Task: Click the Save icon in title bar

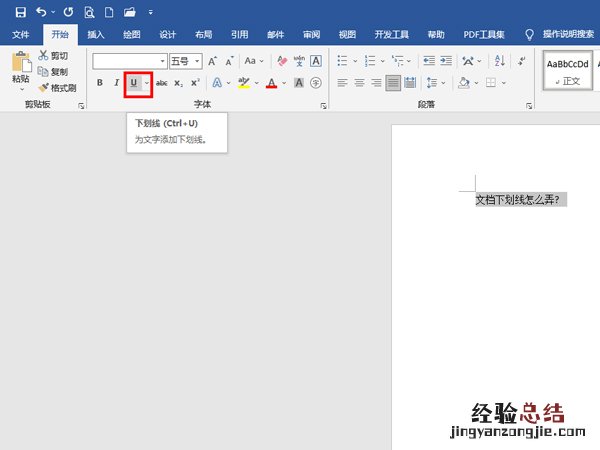Action: (x=20, y=13)
